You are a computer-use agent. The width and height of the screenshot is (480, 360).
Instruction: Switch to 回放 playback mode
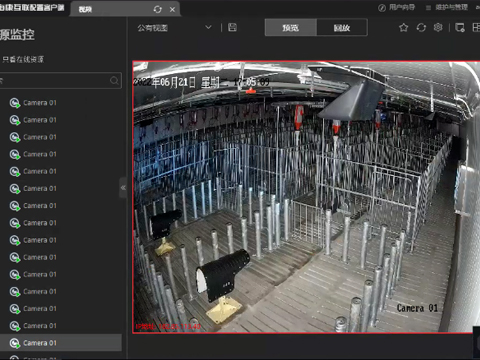click(342, 28)
